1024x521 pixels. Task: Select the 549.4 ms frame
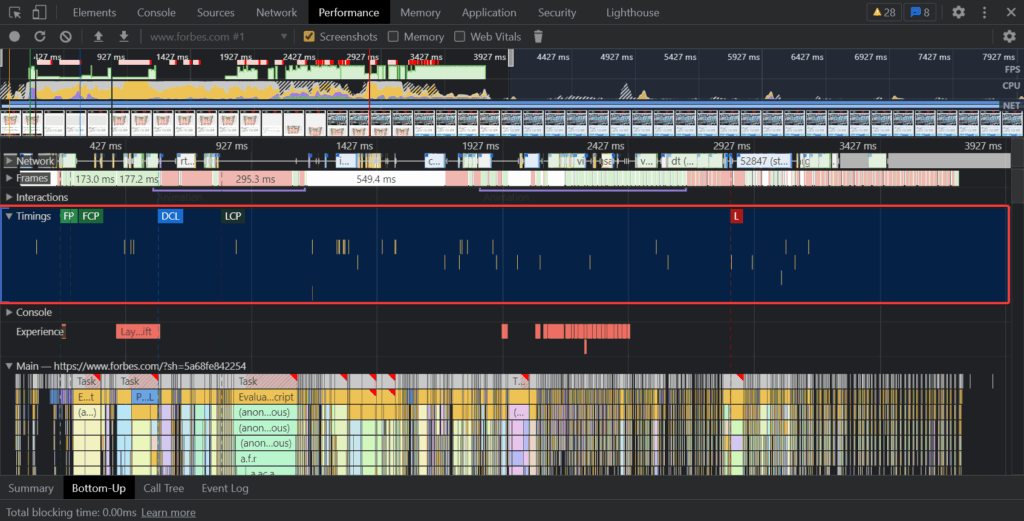point(376,179)
